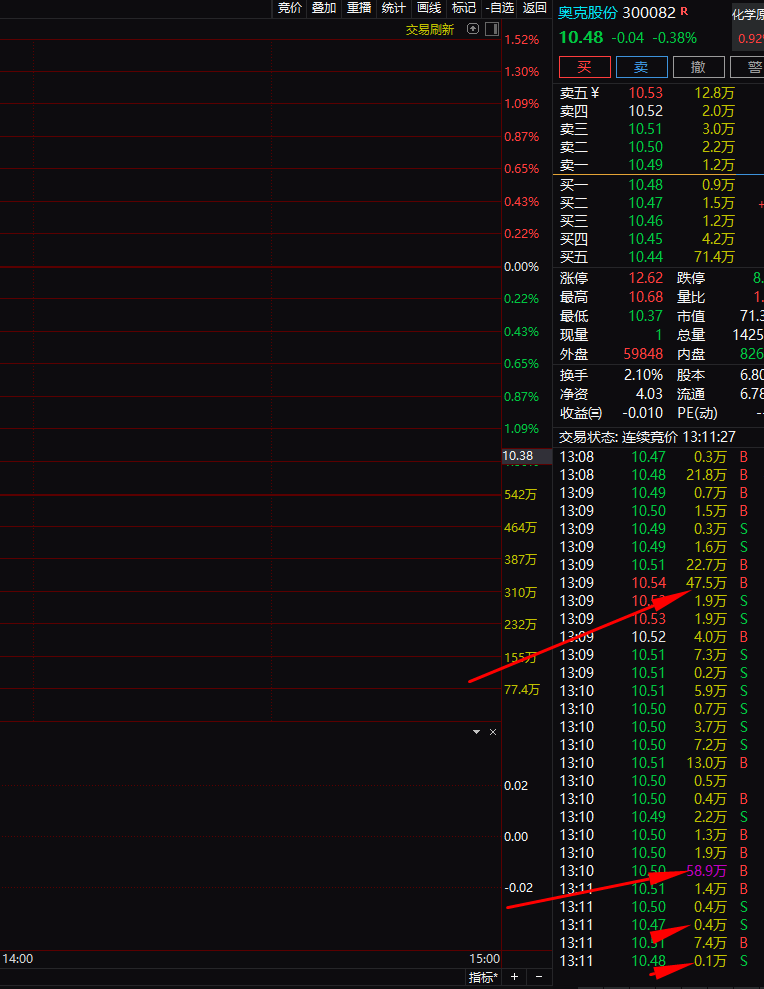Click 返回 to go back
The height and width of the screenshot is (989, 764).
pyautogui.click(x=534, y=8)
